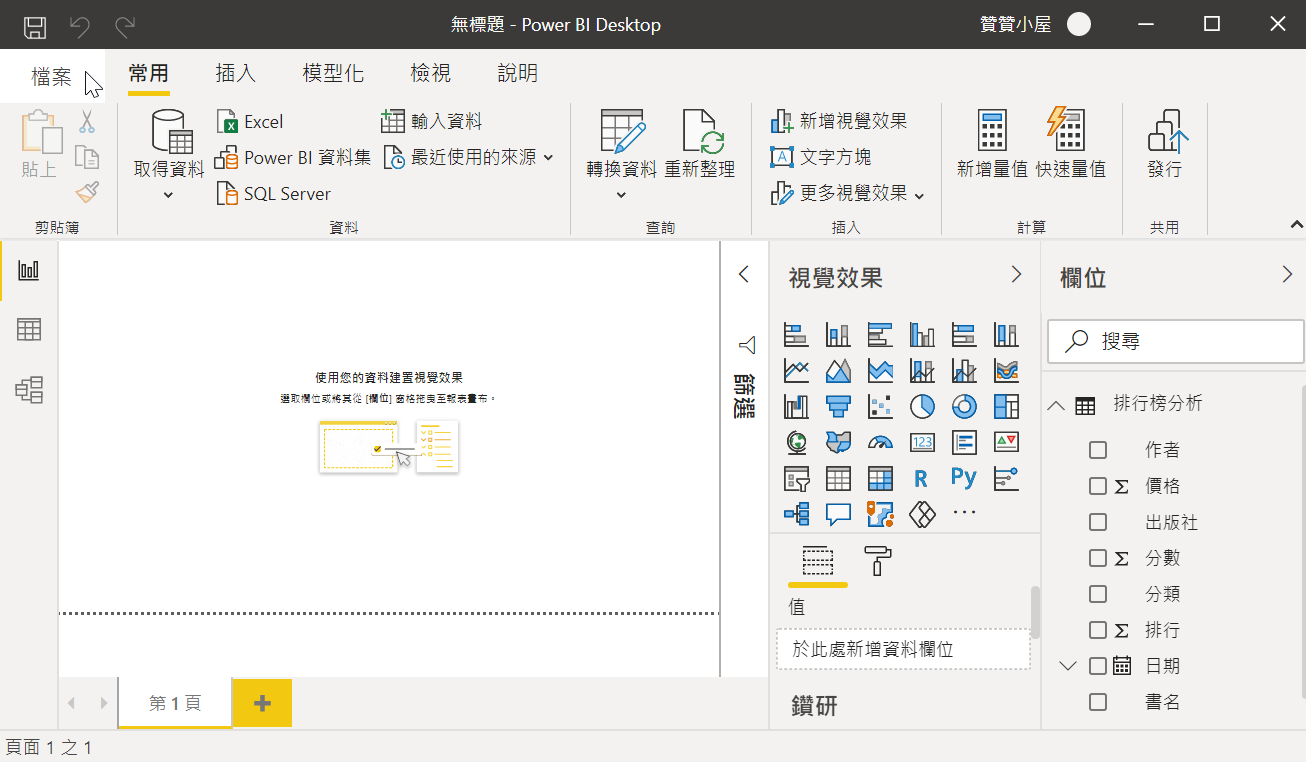The image size is (1306, 762).
Task: Check the 作者 field checkbox
Action: click(1098, 450)
